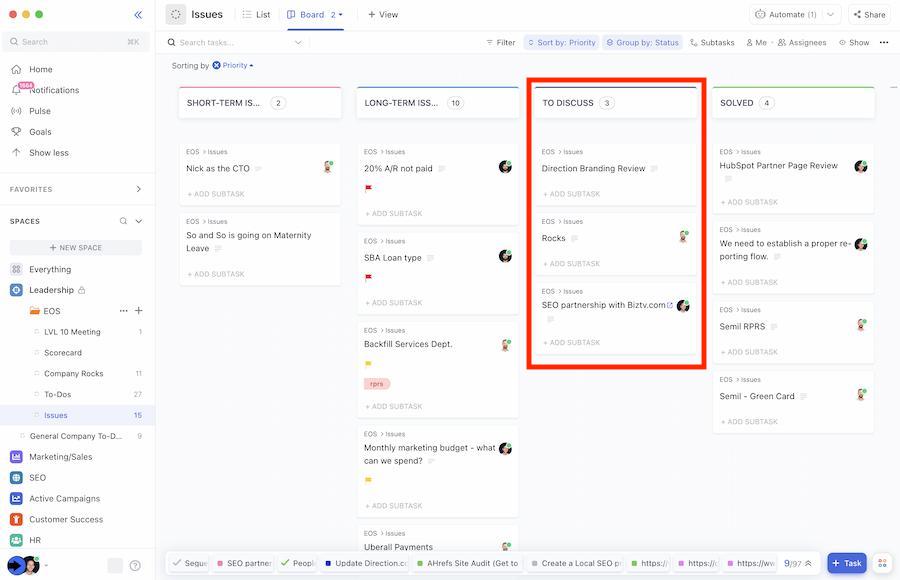Open Sort by Priority dropdown
This screenshot has height=580, width=900.
[x=560, y=43]
